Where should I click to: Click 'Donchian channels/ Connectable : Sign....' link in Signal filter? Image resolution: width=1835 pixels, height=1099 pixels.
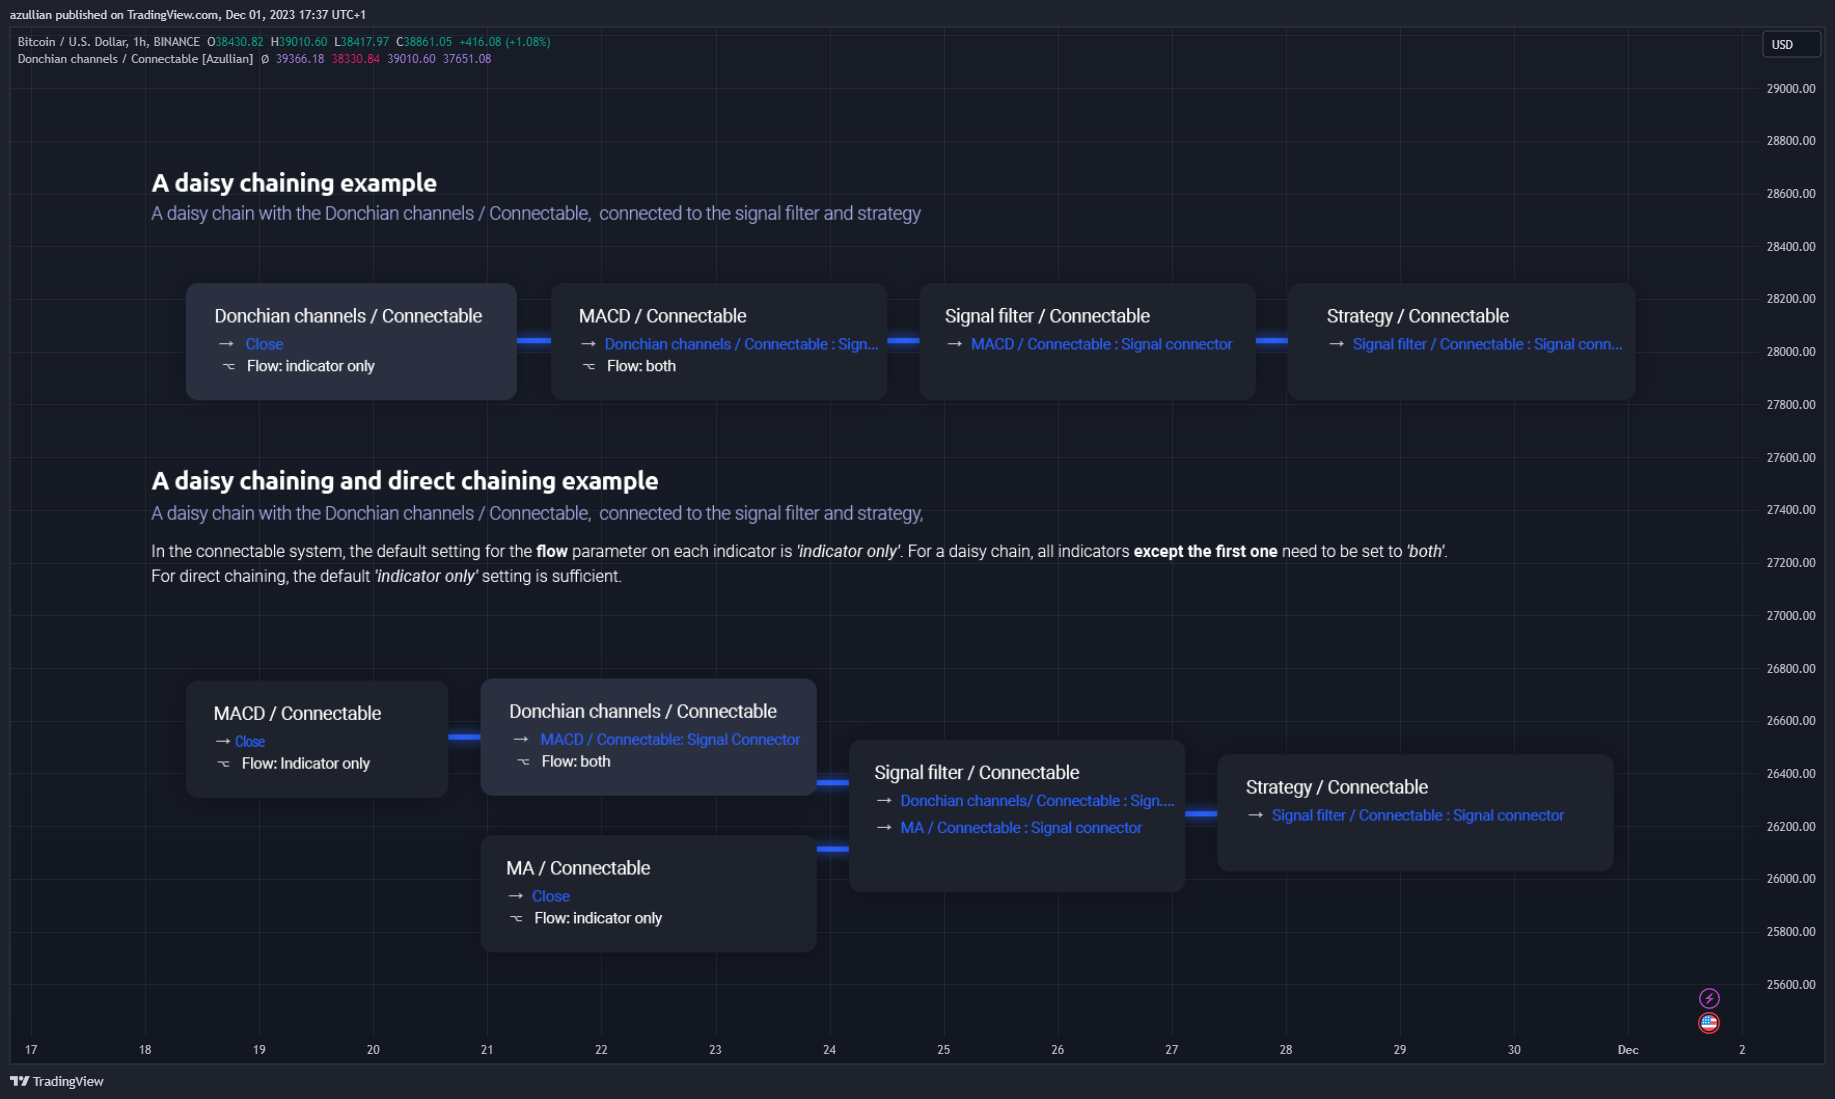click(x=1037, y=801)
